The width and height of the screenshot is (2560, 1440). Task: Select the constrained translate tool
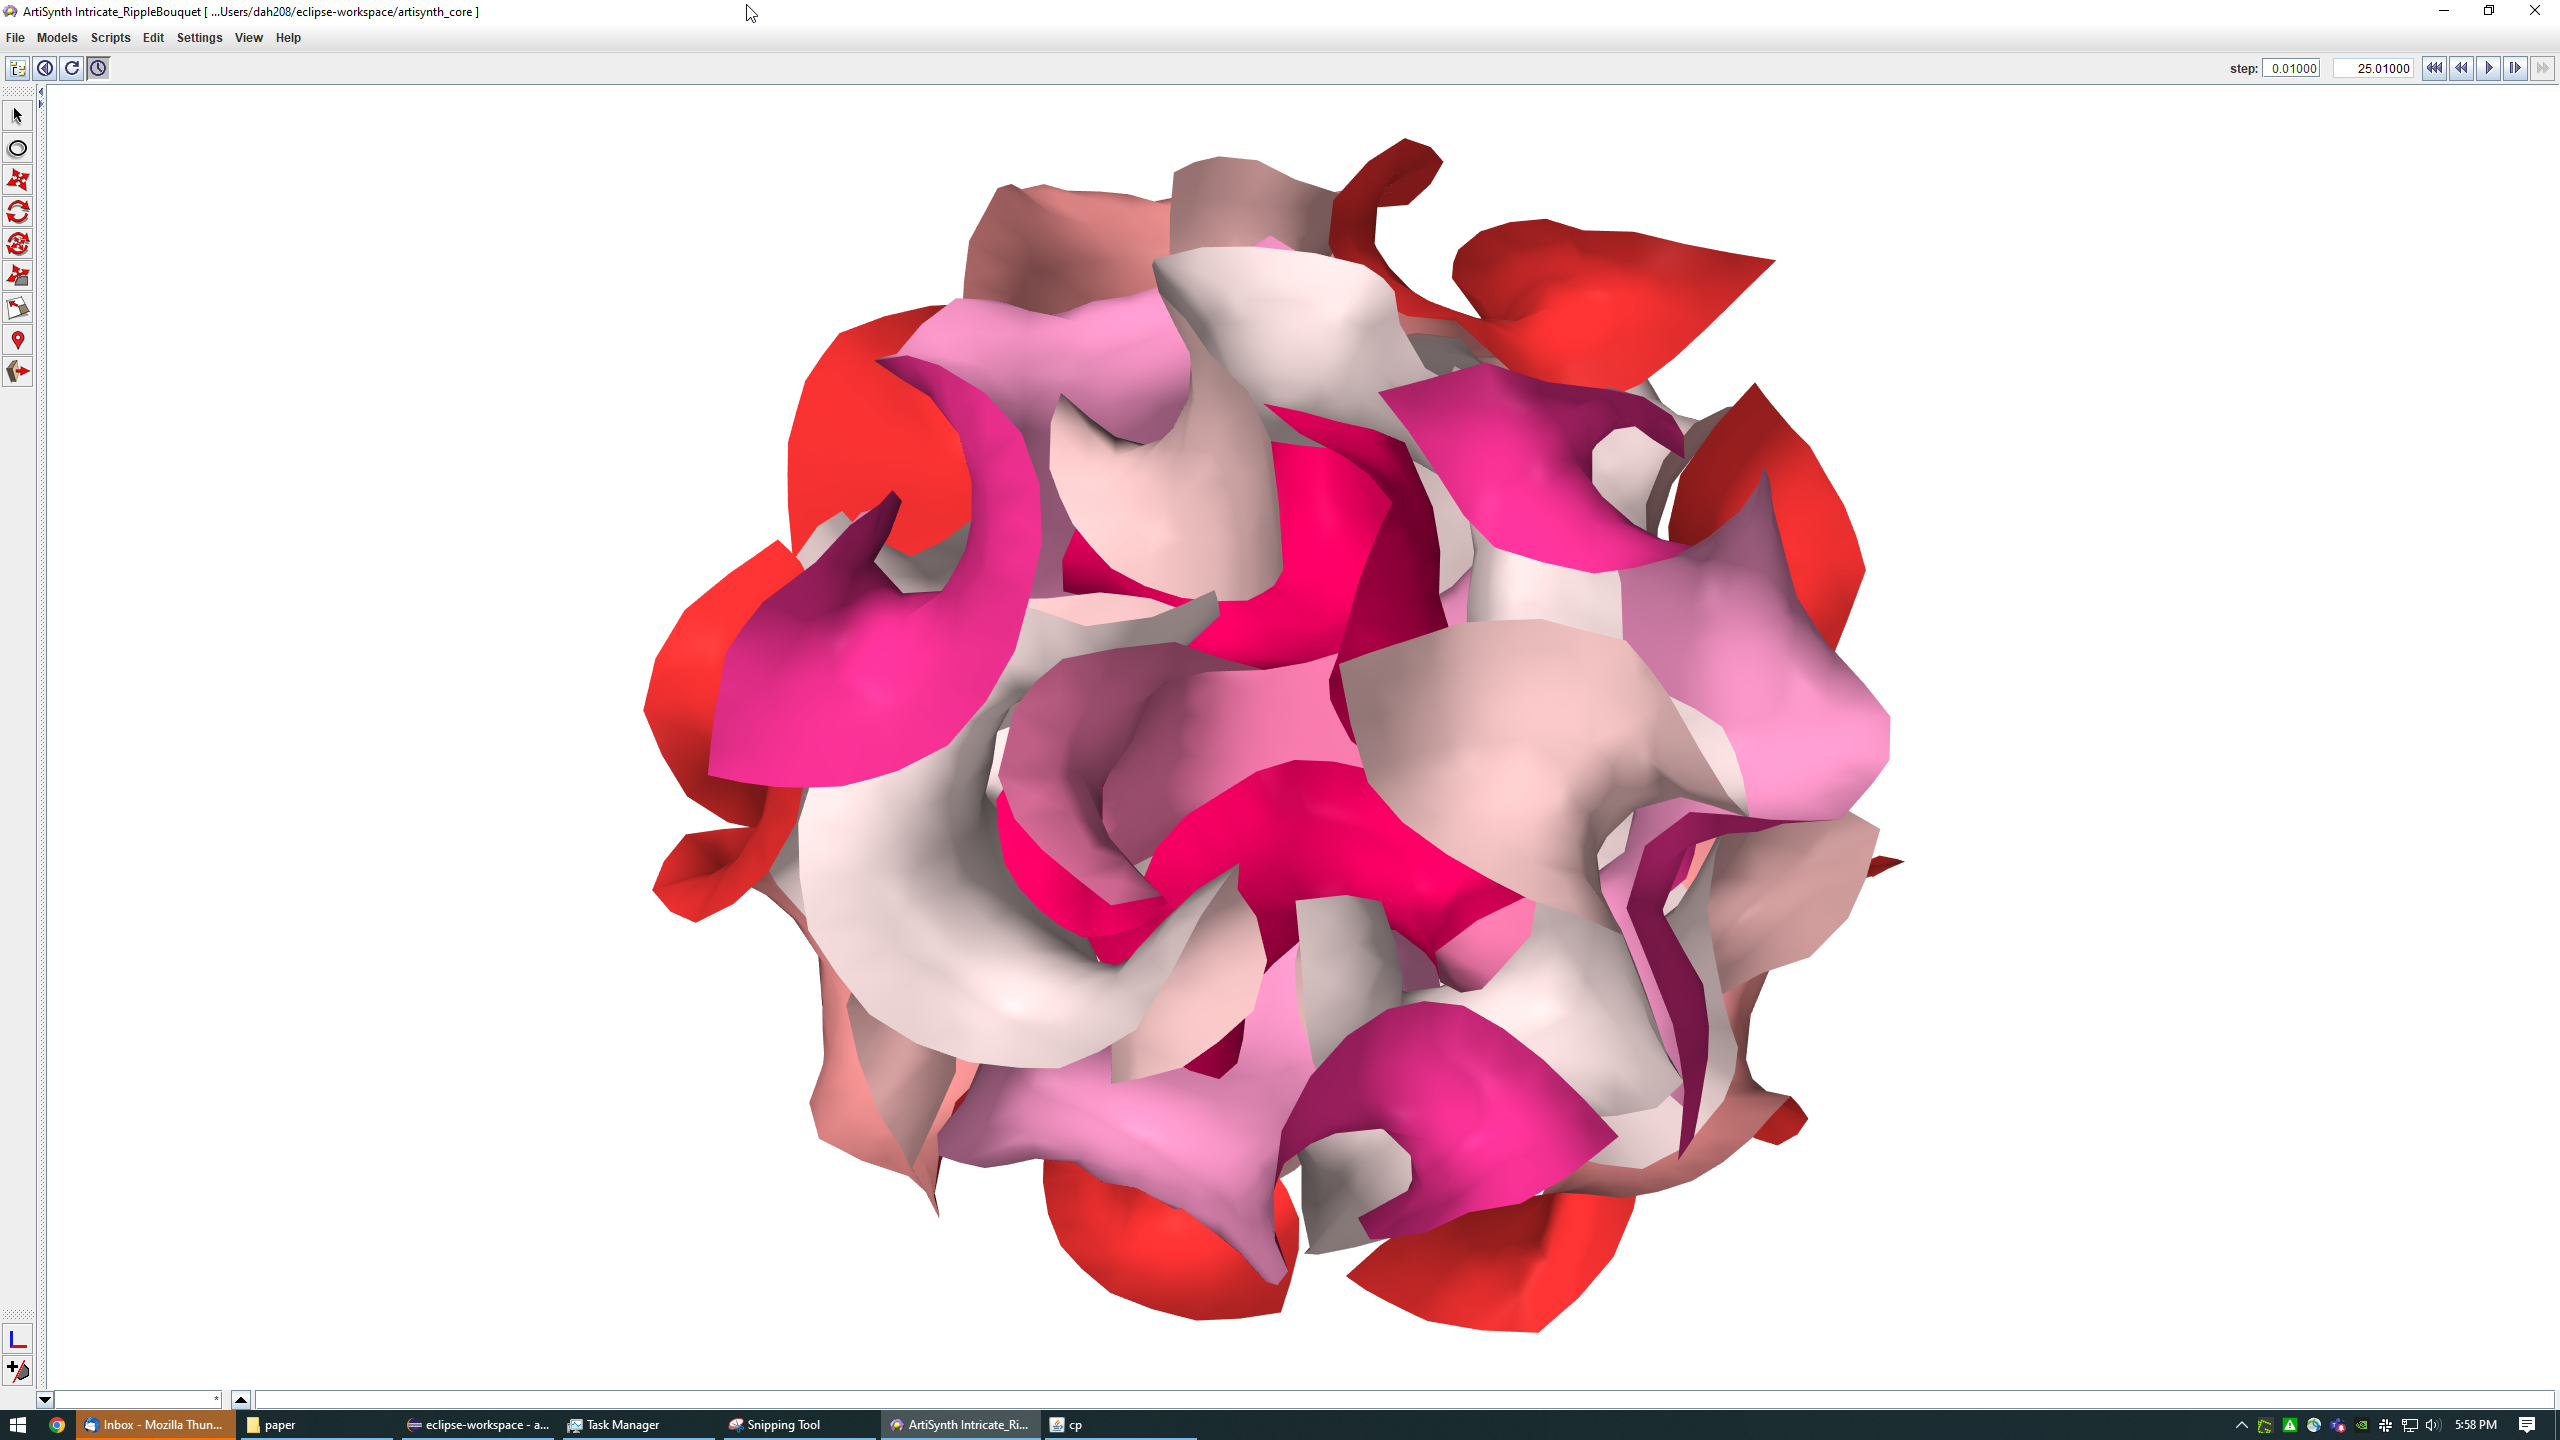(17, 276)
